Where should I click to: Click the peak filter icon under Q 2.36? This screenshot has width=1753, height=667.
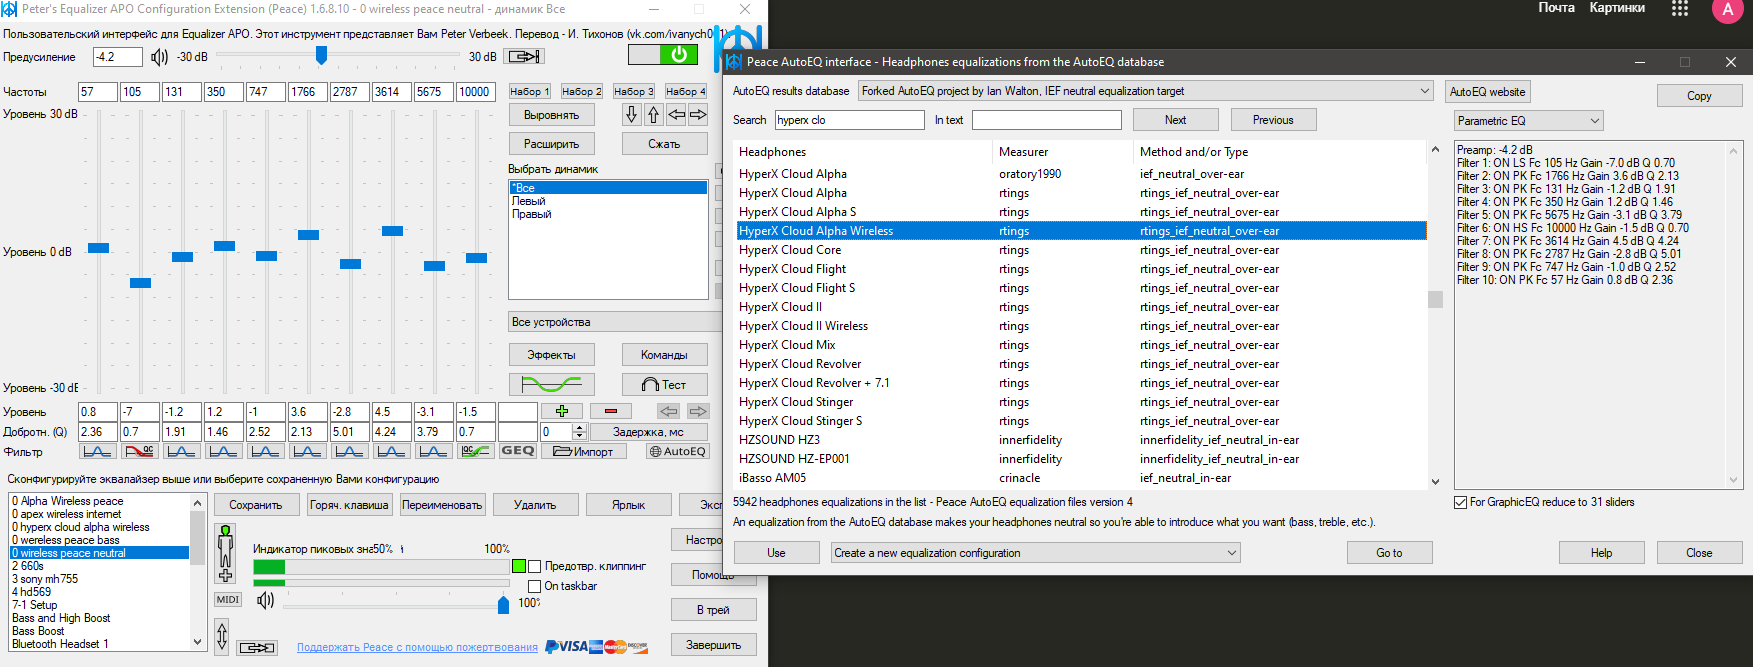(x=97, y=451)
